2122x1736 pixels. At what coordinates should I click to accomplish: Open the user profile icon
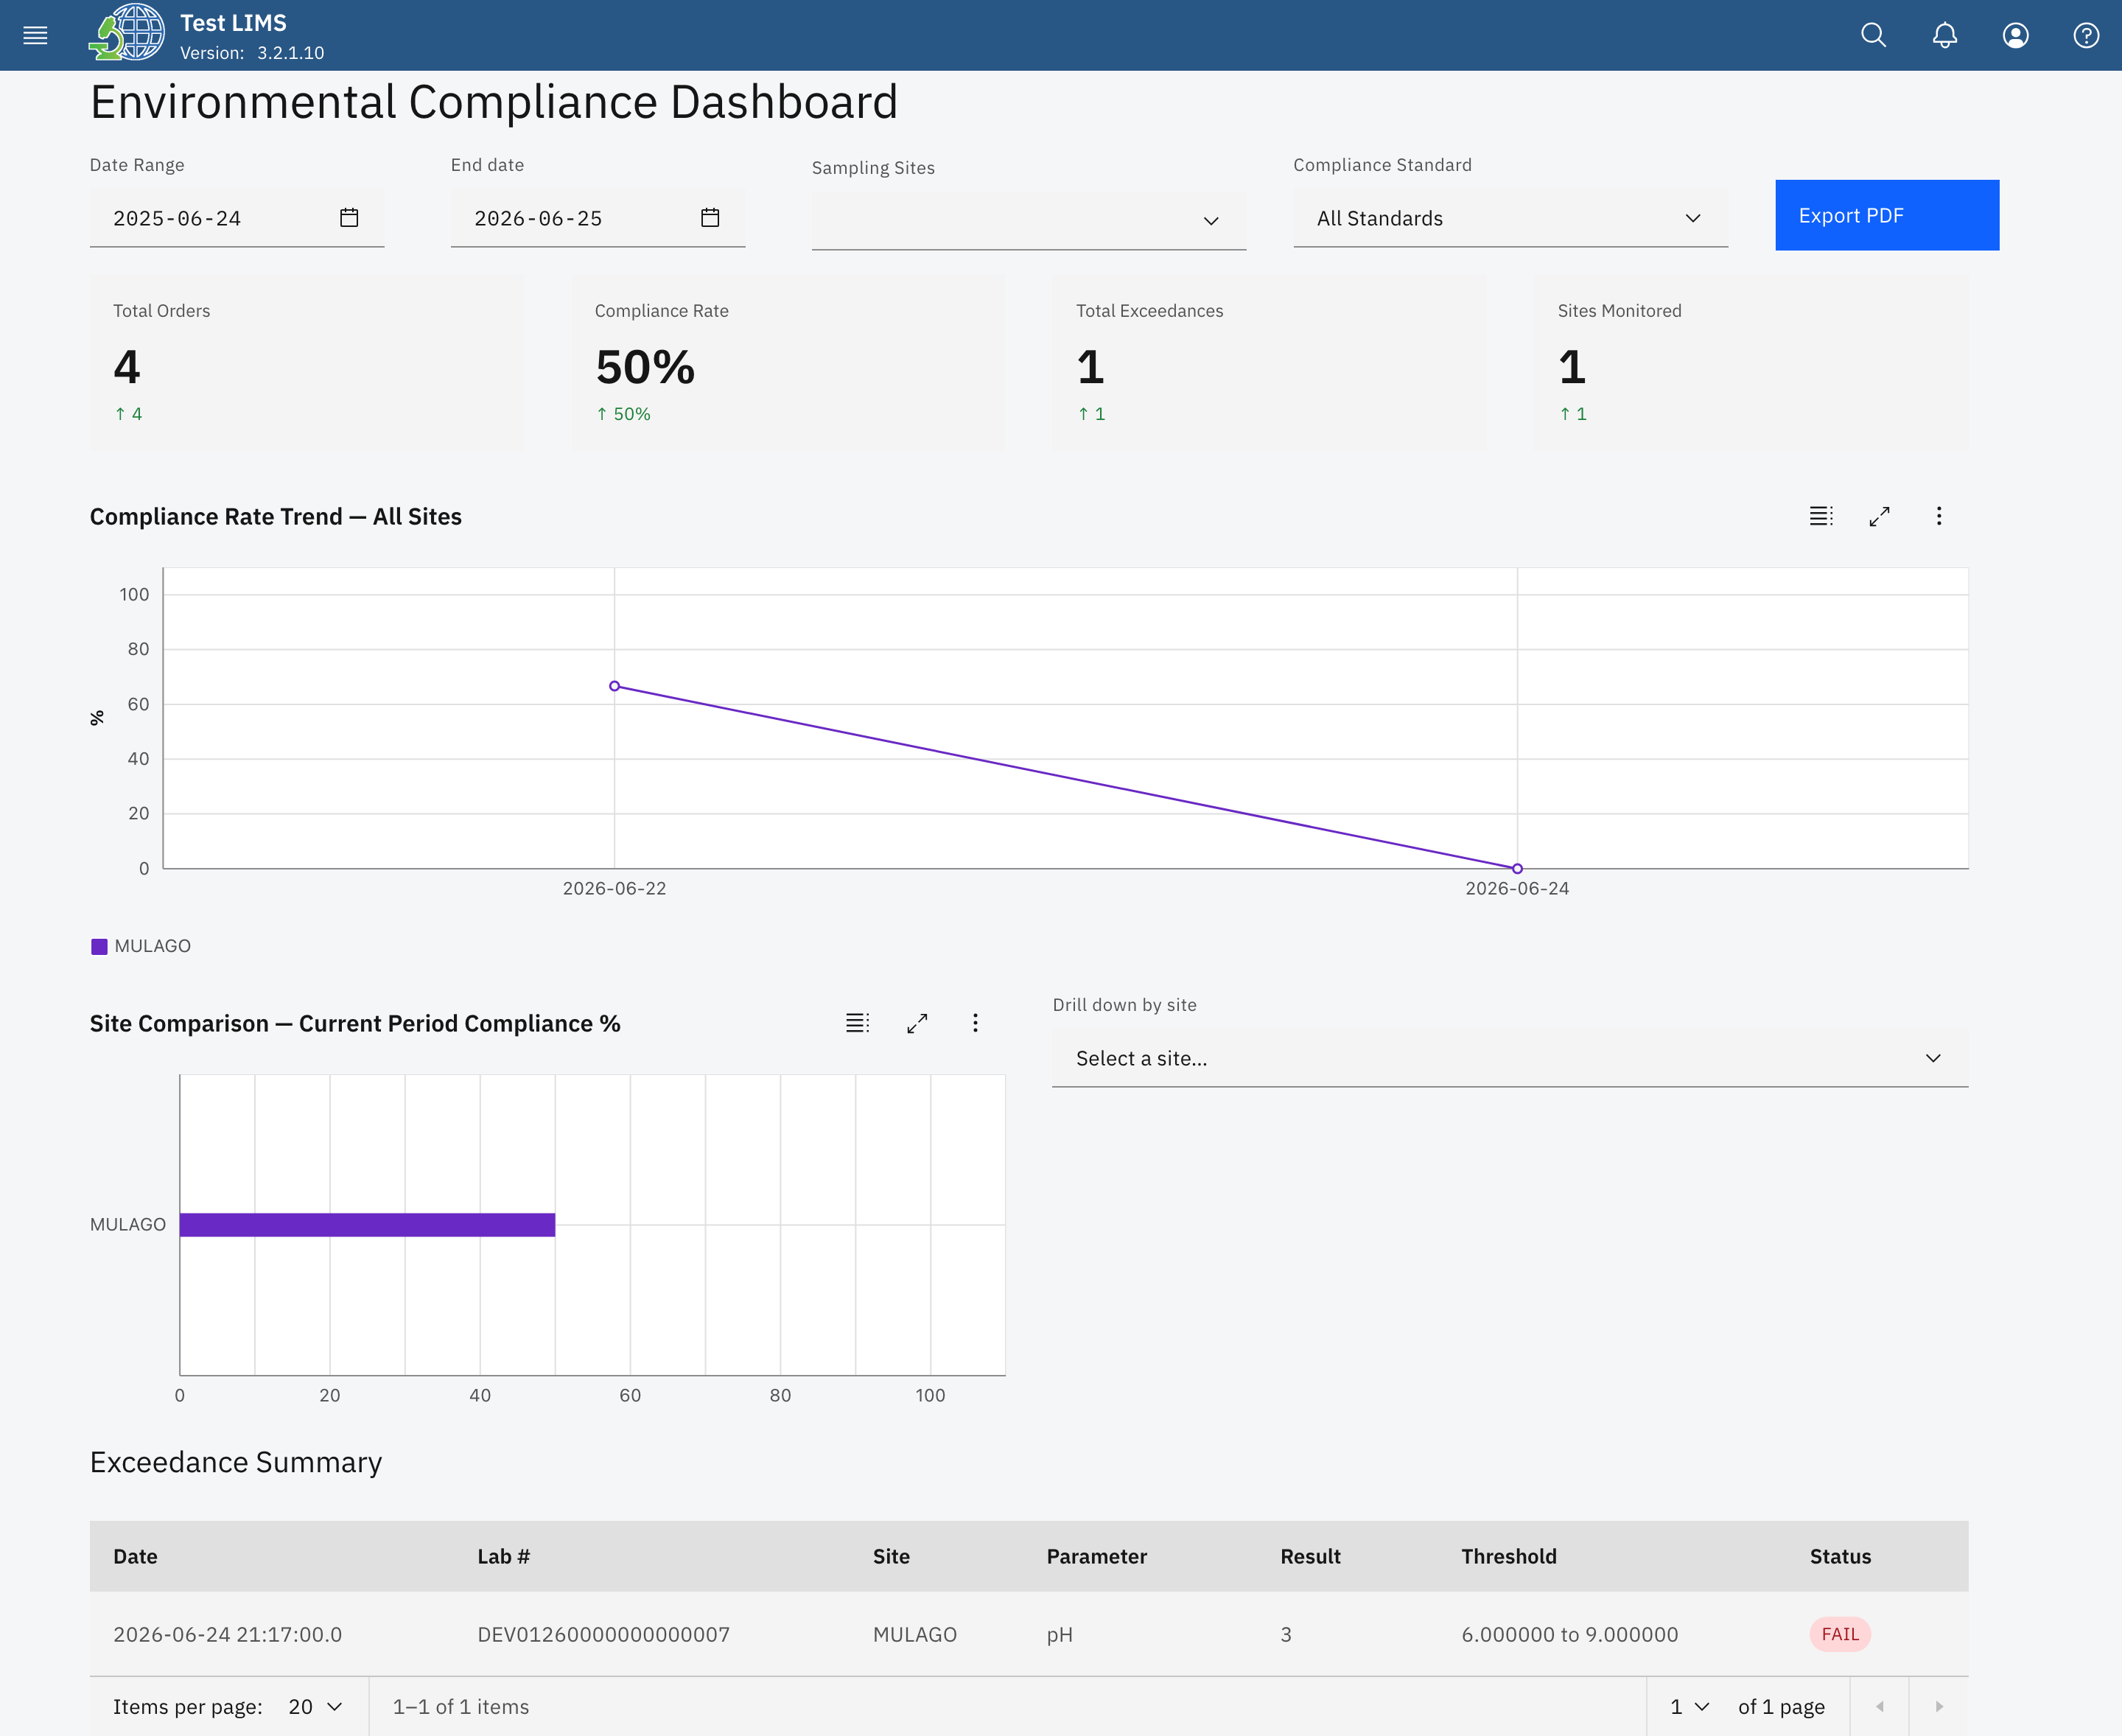2016,35
